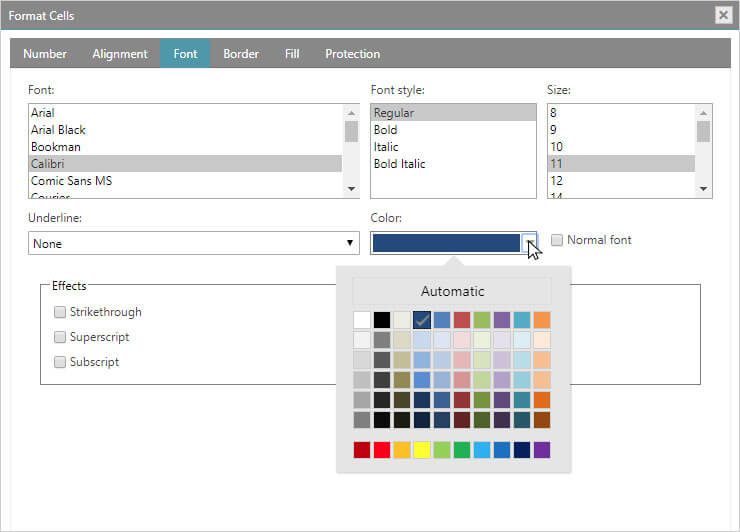Image resolution: width=740 pixels, height=532 pixels.
Task: Close the Format Cells dialog
Action: click(x=723, y=15)
